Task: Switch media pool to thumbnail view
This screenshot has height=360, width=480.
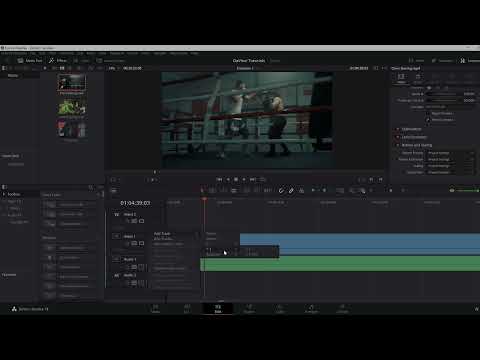Action: 62,68
